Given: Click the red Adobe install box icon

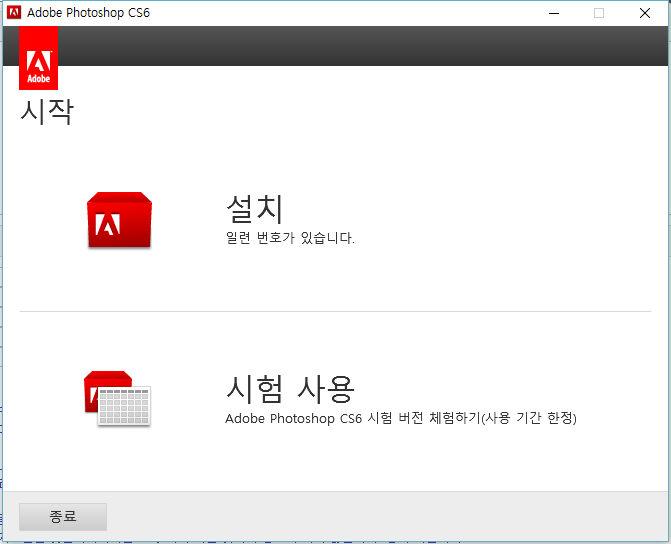Looking at the screenshot, I should 119,220.
